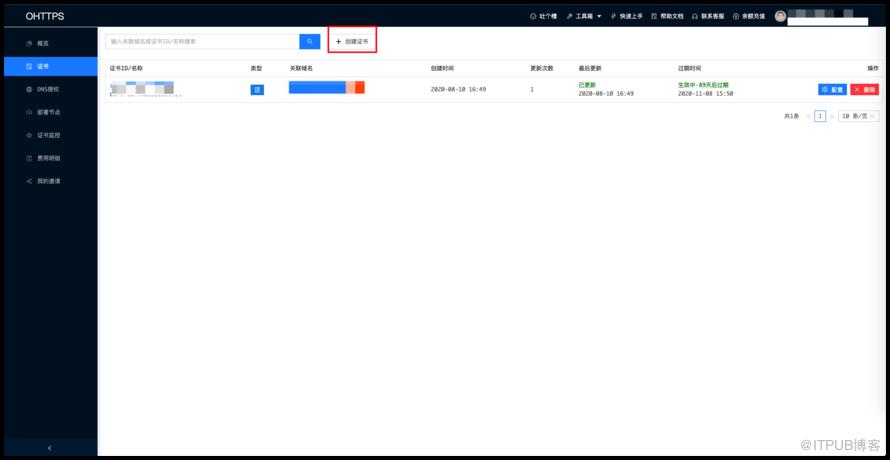Image resolution: width=890 pixels, height=460 pixels.
Task: Open 联系客服 contact support link
Action: (708, 16)
